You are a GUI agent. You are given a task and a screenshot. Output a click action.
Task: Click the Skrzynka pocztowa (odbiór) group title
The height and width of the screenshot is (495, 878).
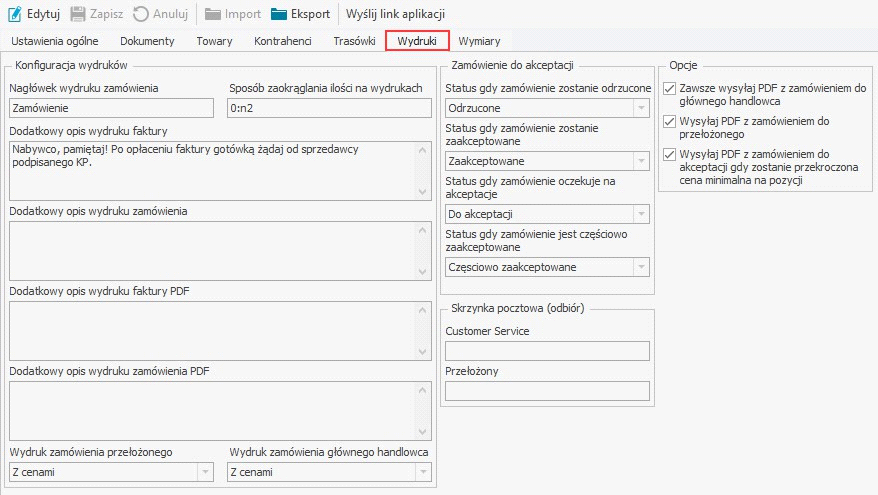pos(517,308)
